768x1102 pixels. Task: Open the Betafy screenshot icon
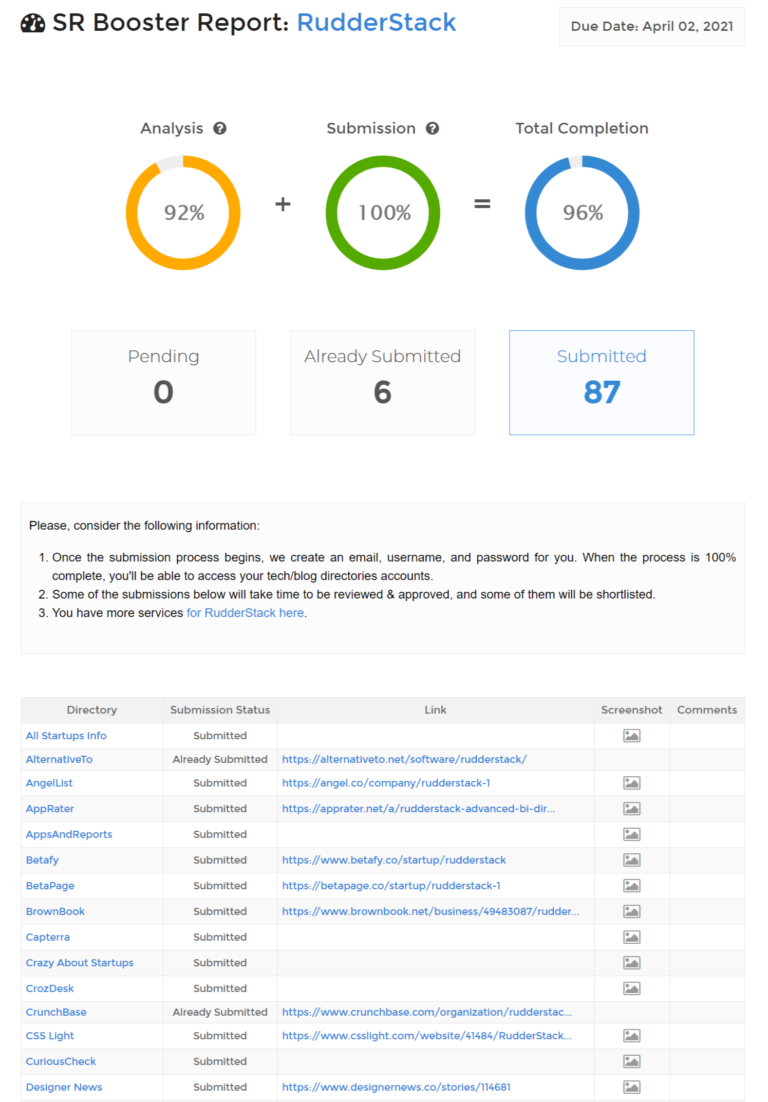click(632, 860)
